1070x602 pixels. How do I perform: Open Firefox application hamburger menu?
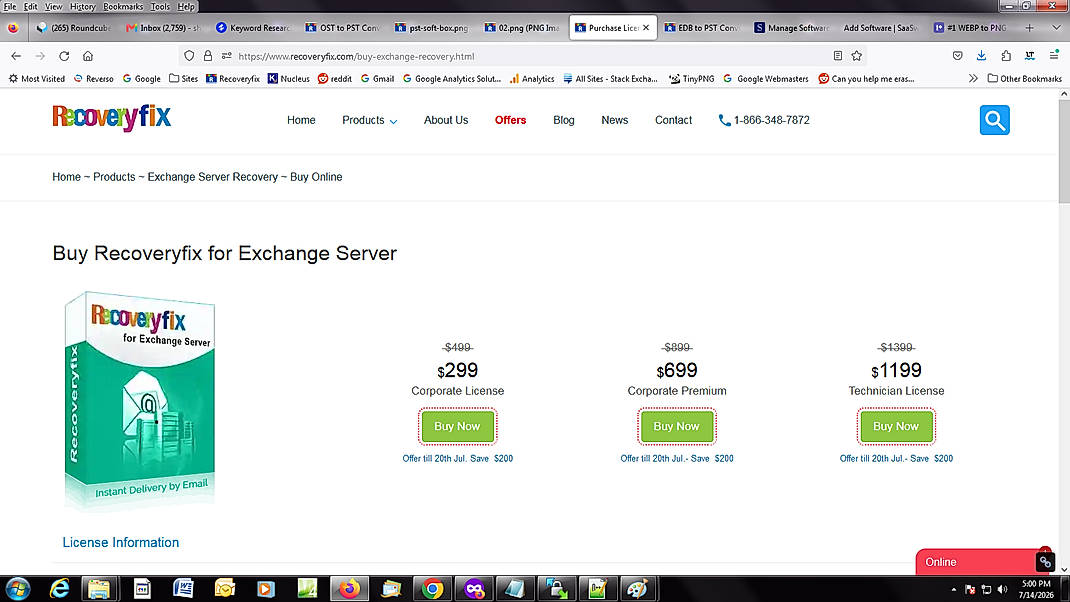tap(1054, 56)
